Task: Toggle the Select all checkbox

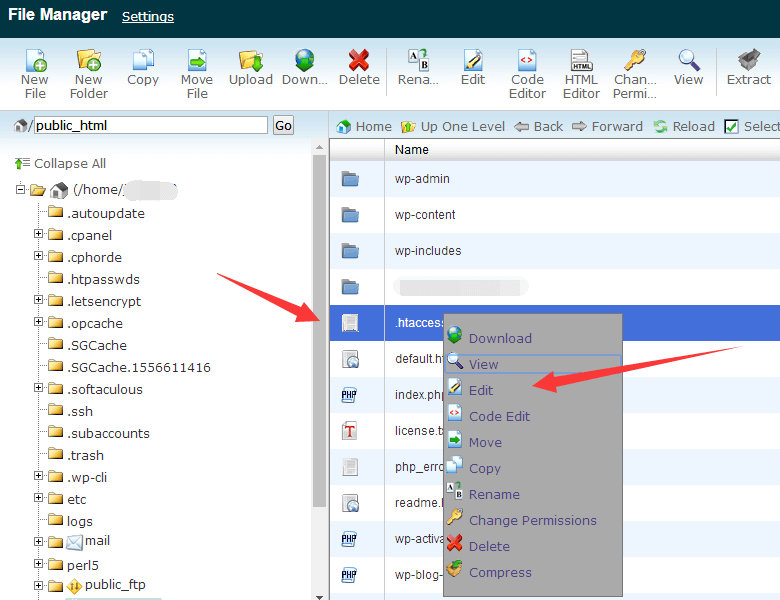Action: [731, 126]
